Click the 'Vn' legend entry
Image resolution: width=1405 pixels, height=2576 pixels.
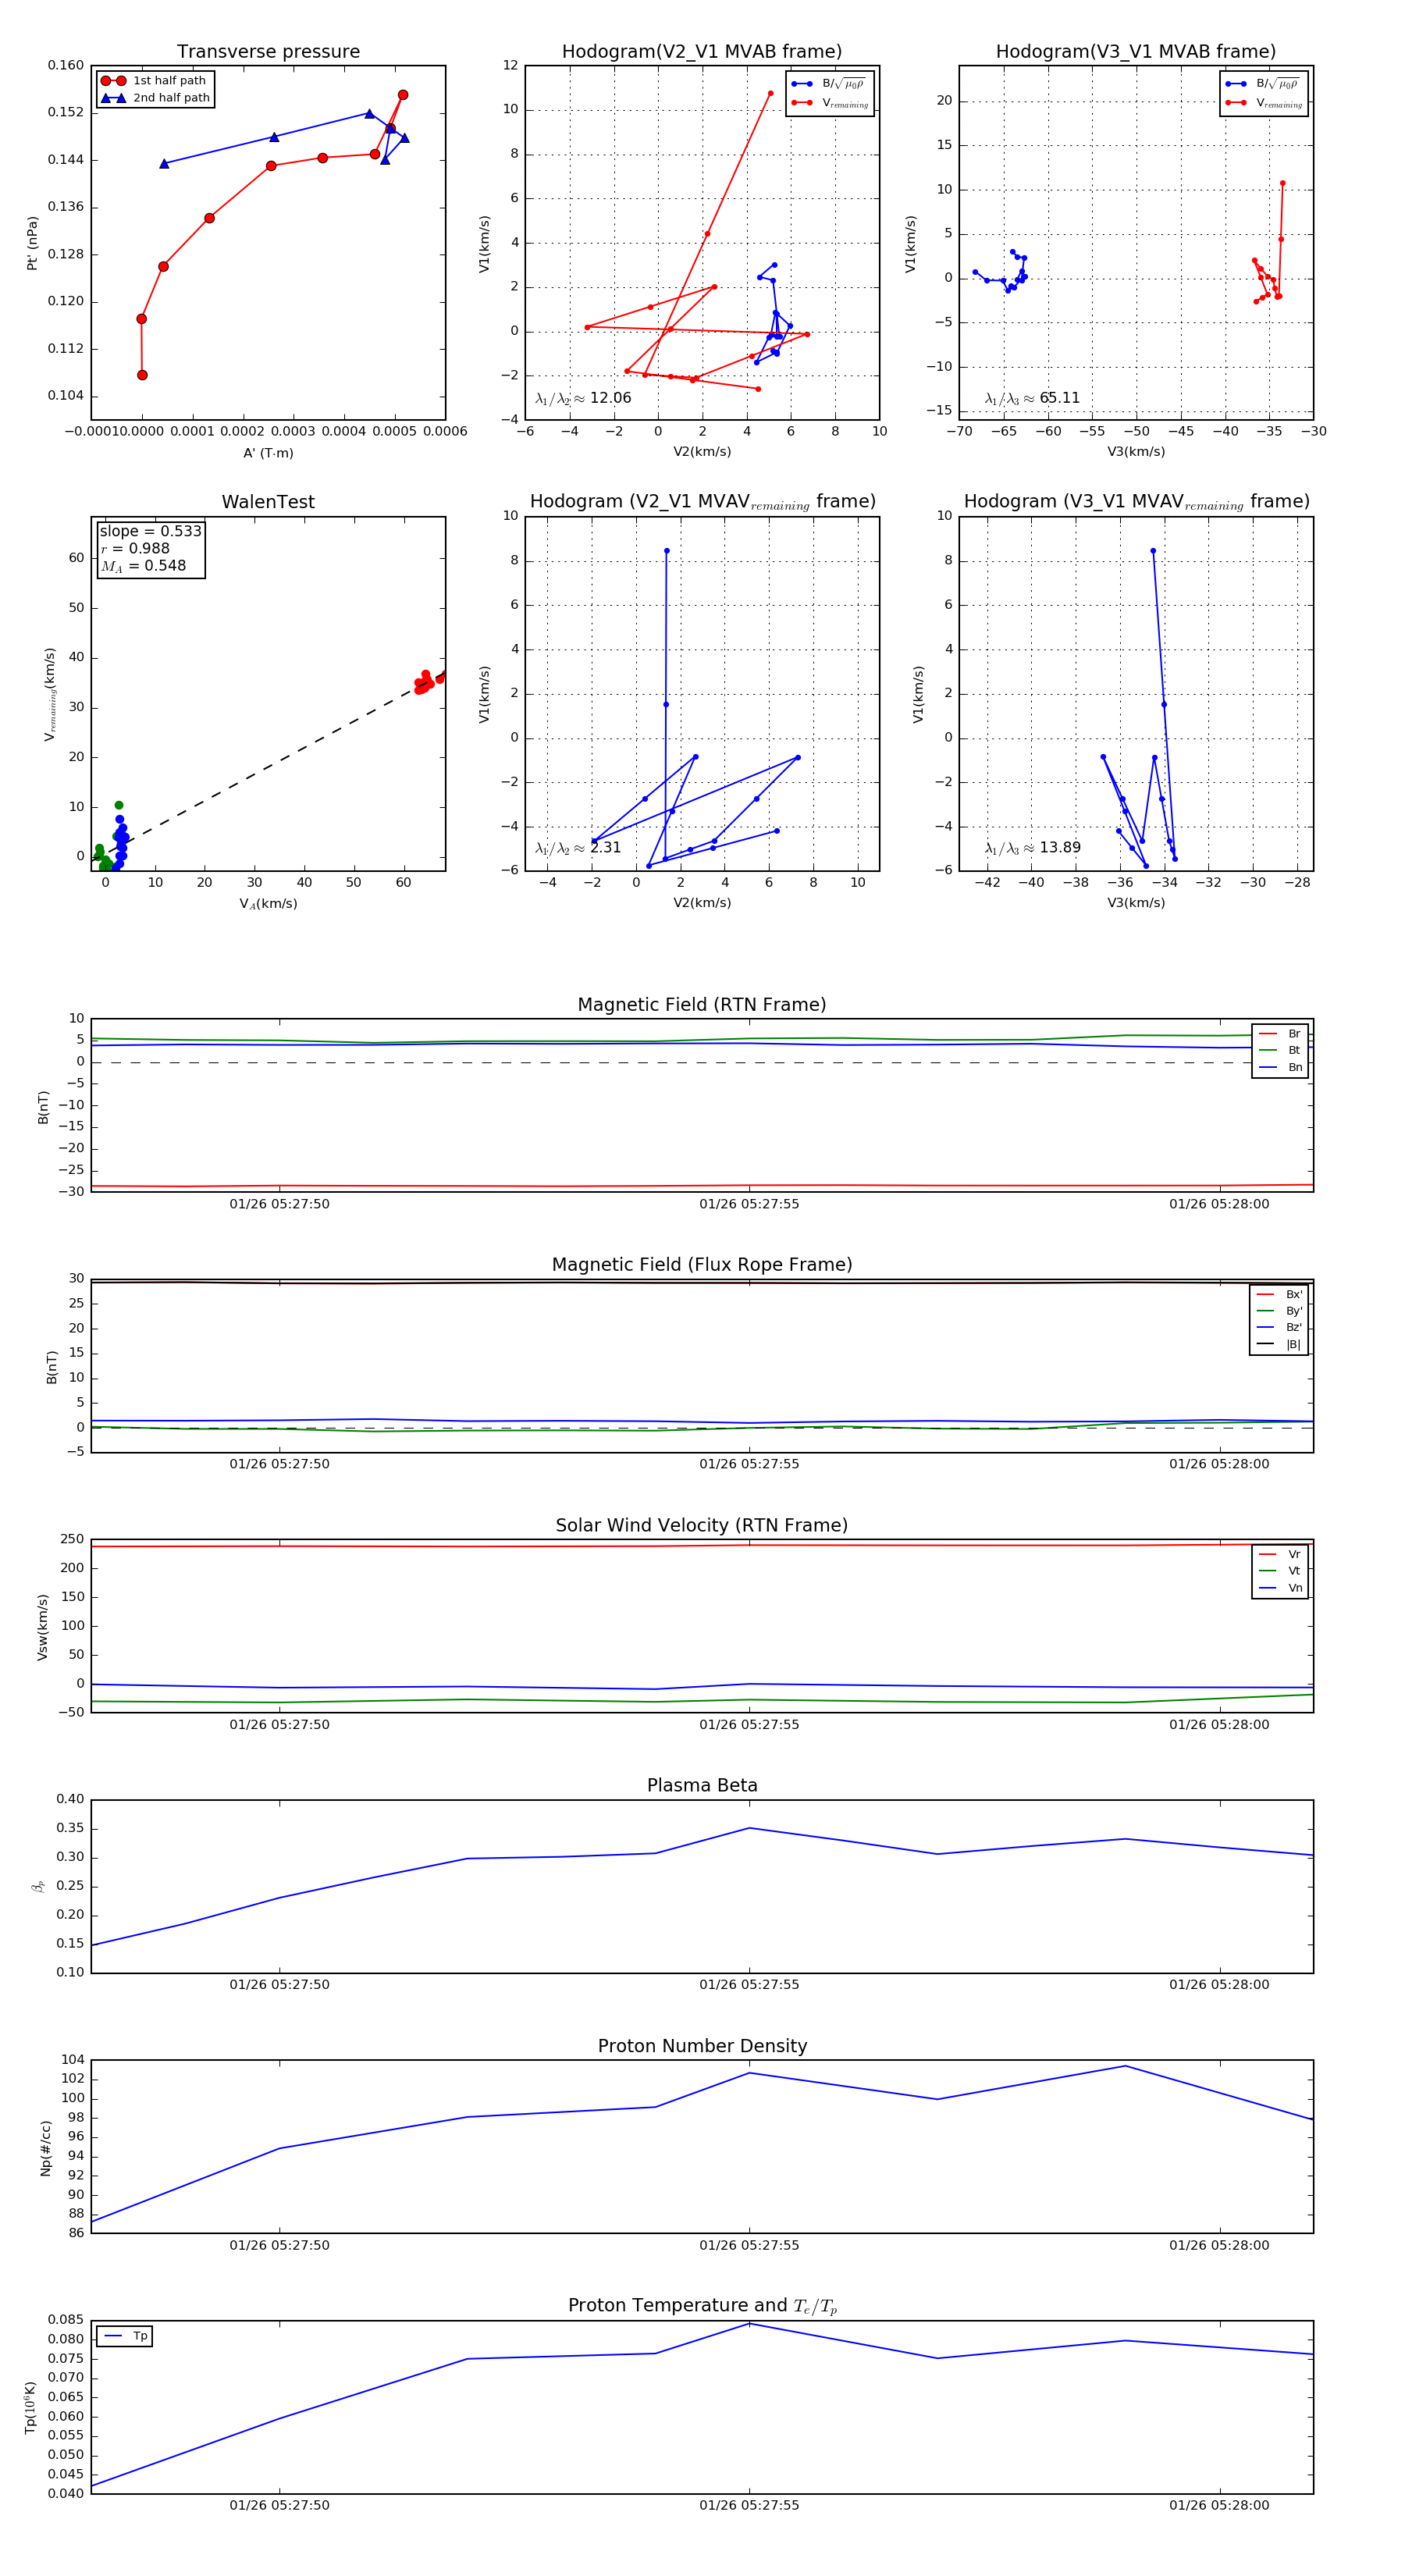point(1280,1588)
